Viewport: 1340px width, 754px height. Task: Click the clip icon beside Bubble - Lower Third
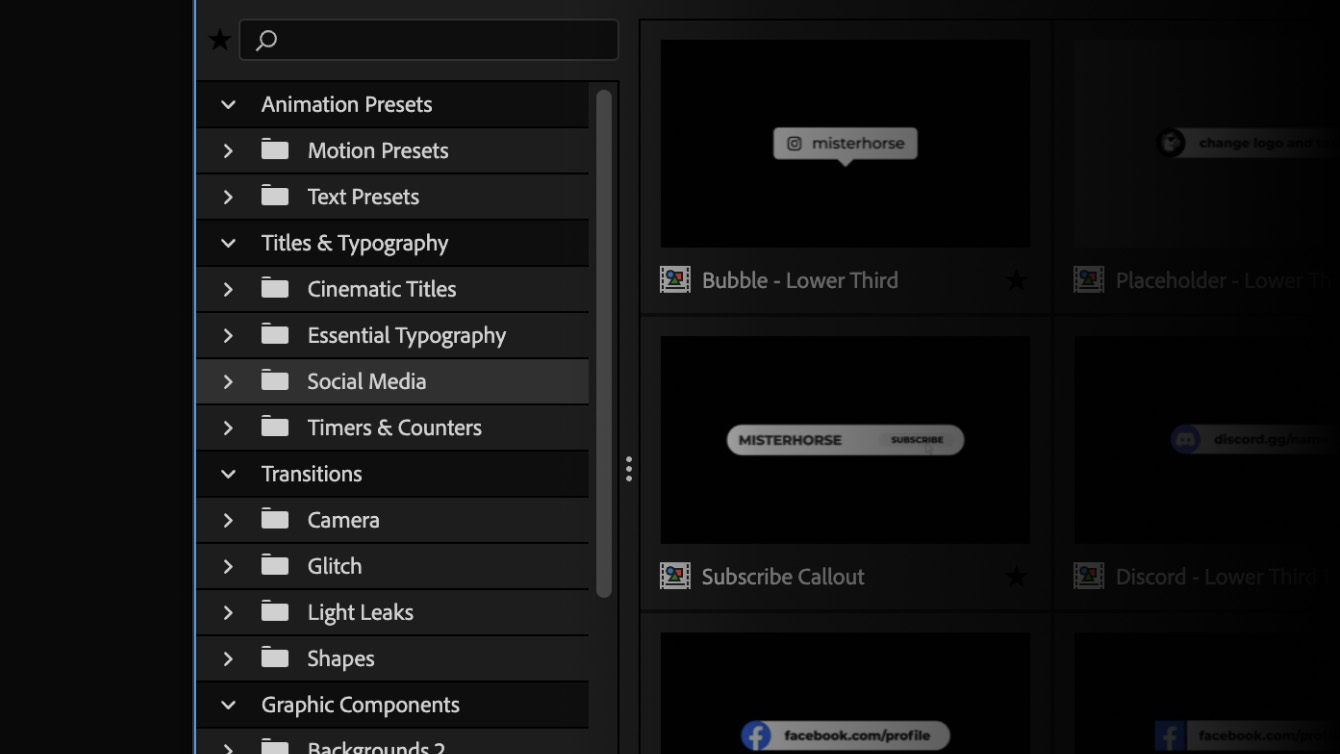tap(675, 280)
